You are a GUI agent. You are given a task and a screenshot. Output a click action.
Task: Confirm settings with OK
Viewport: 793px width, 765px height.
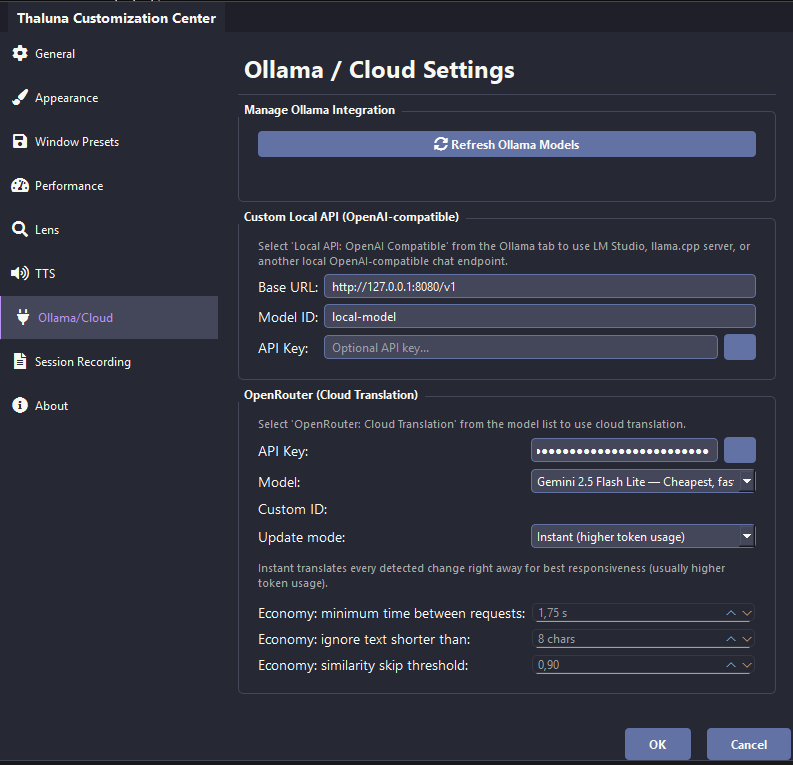(x=657, y=744)
